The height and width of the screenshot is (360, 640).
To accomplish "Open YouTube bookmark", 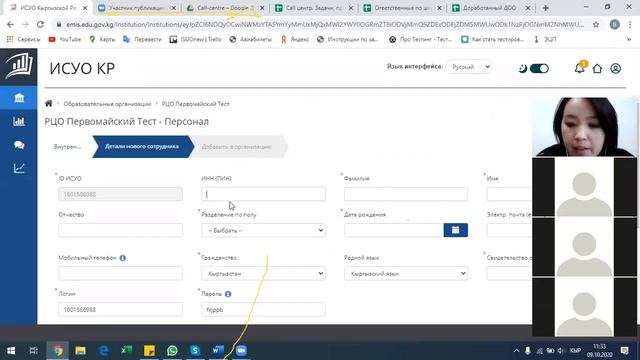I will (65, 40).
